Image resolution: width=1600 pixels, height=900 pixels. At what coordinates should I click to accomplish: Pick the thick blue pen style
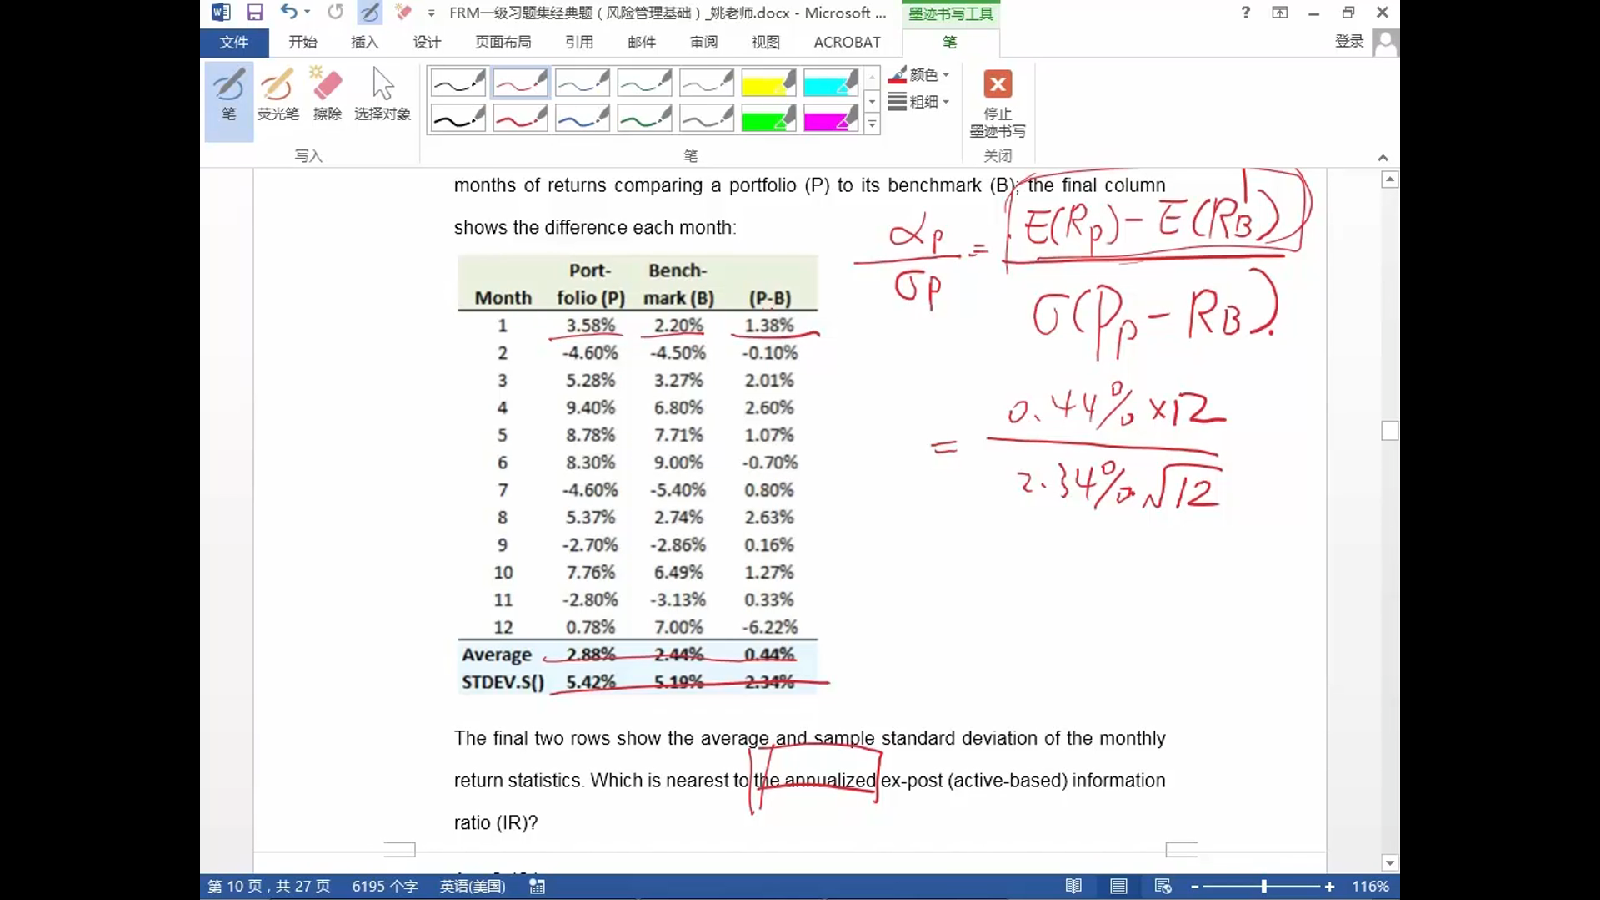point(582,118)
